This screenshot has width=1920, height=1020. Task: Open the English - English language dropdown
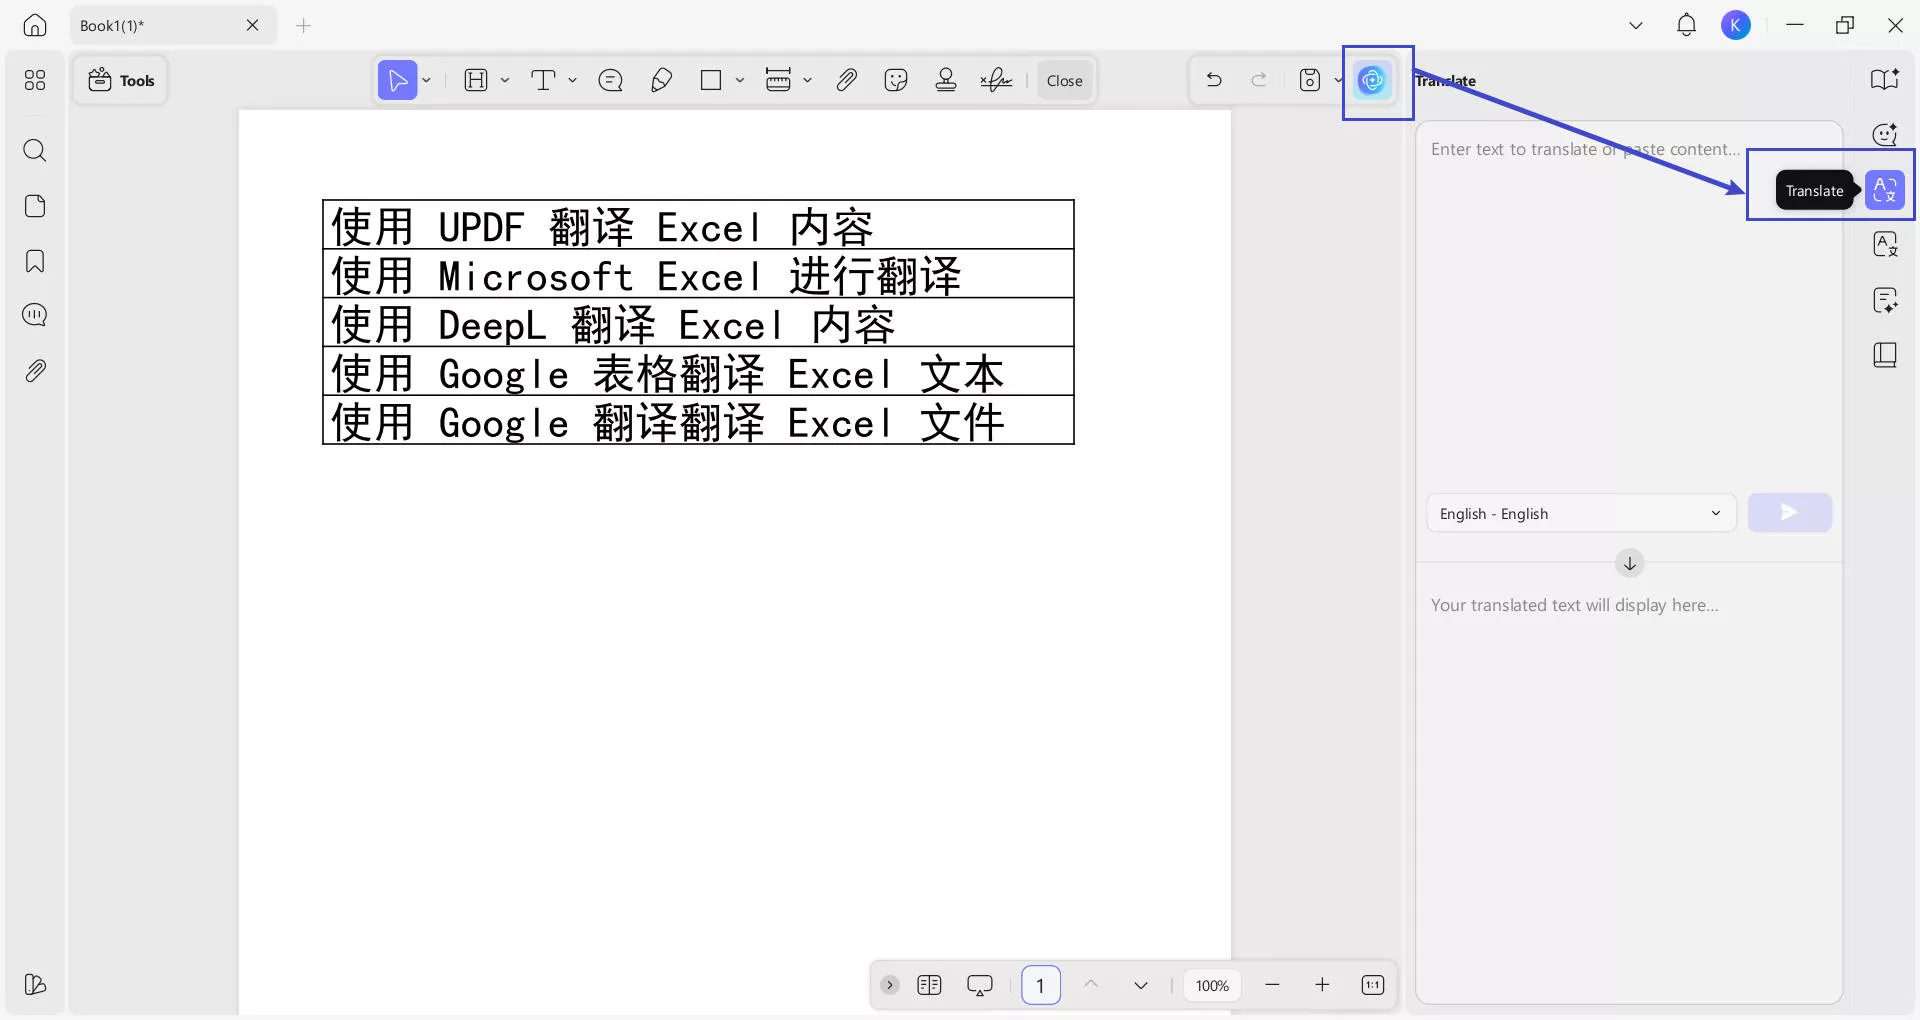pos(1580,514)
